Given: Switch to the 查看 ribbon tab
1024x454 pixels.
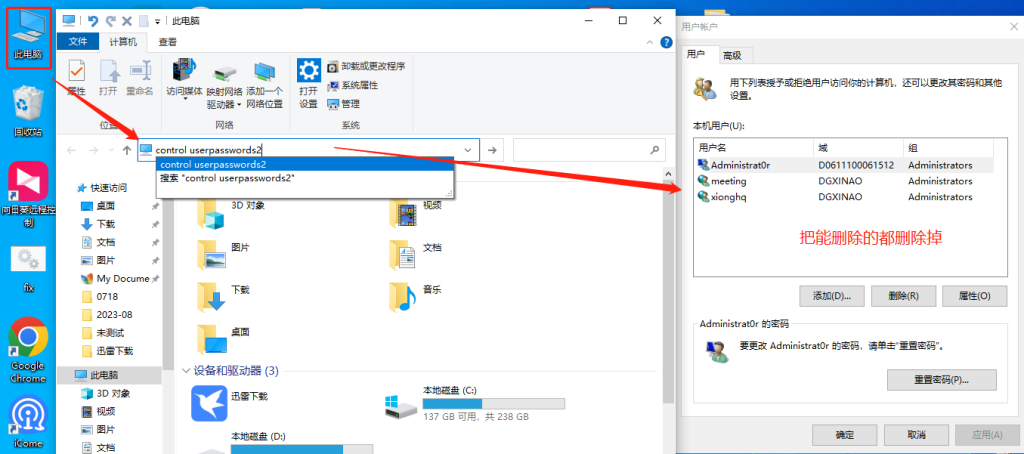Looking at the screenshot, I should point(168,42).
